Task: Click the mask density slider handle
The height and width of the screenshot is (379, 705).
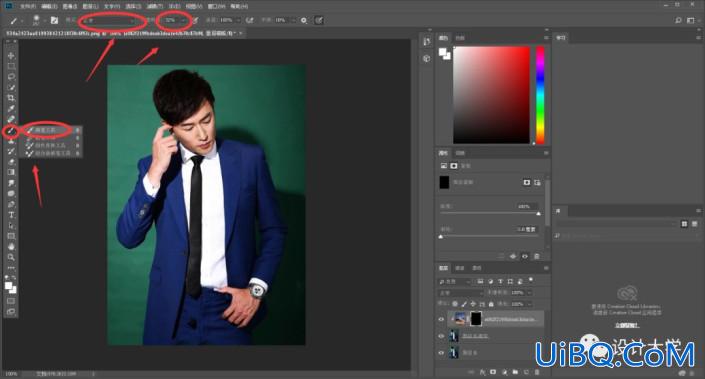Action: 538,214
